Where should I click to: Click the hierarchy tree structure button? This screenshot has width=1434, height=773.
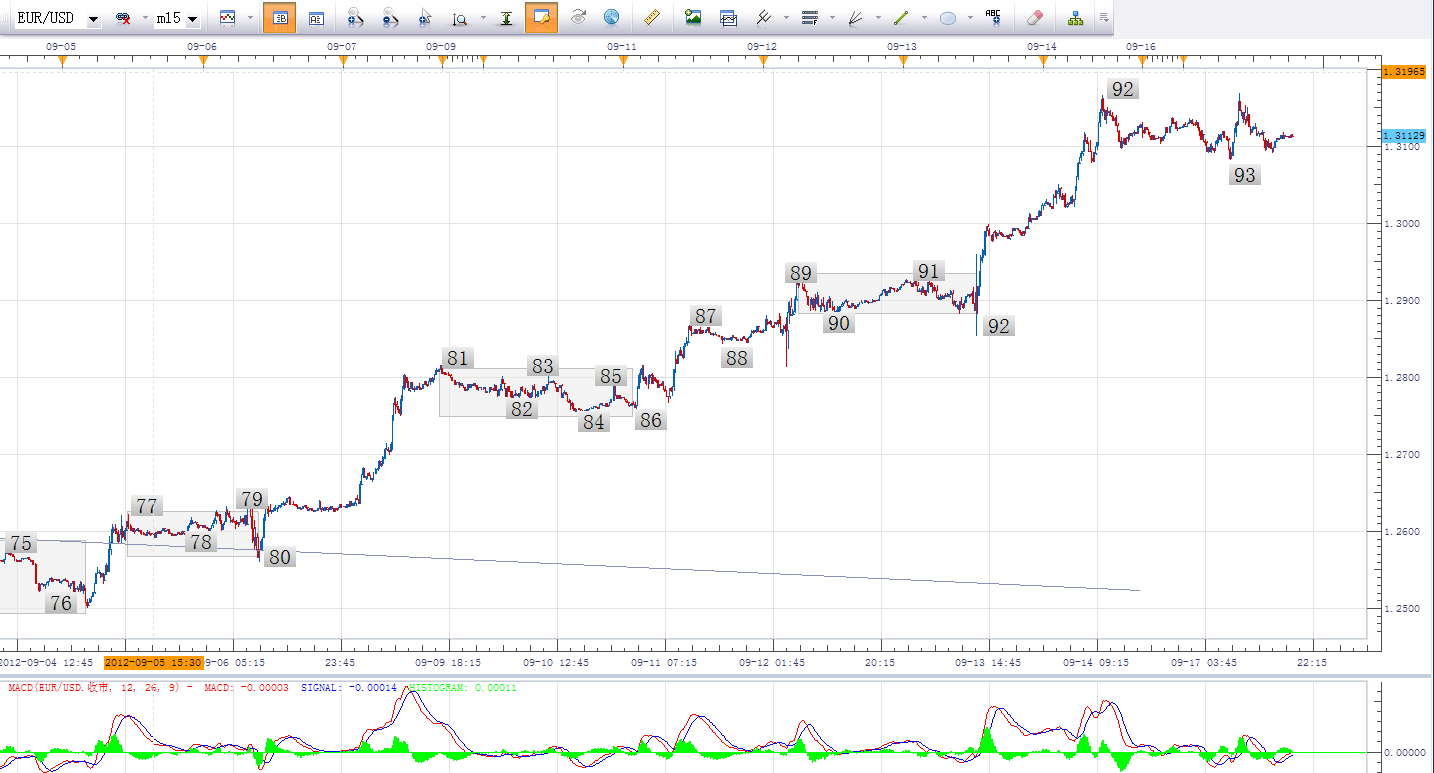pyautogui.click(x=1075, y=17)
